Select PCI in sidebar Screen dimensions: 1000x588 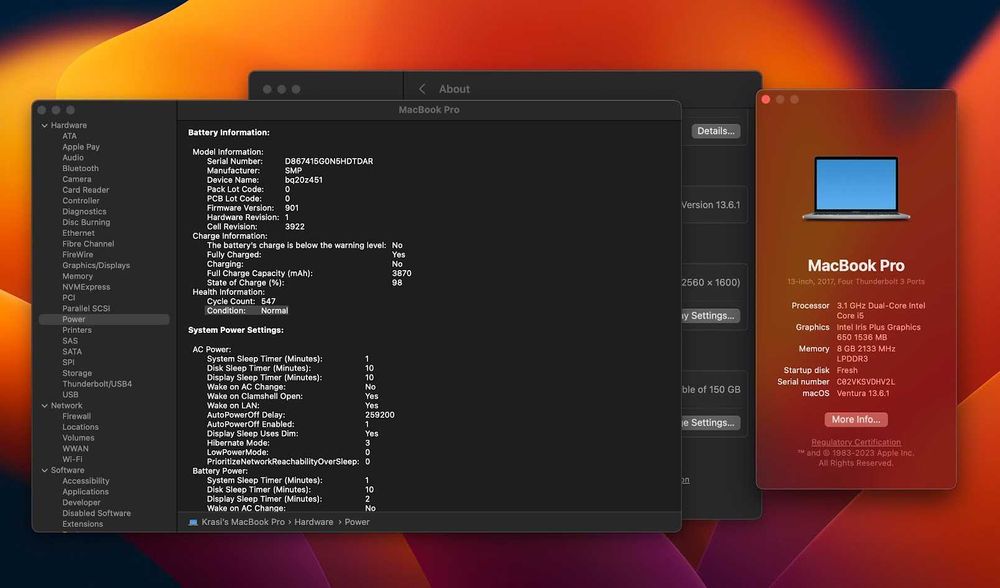pyautogui.click(x=68, y=298)
